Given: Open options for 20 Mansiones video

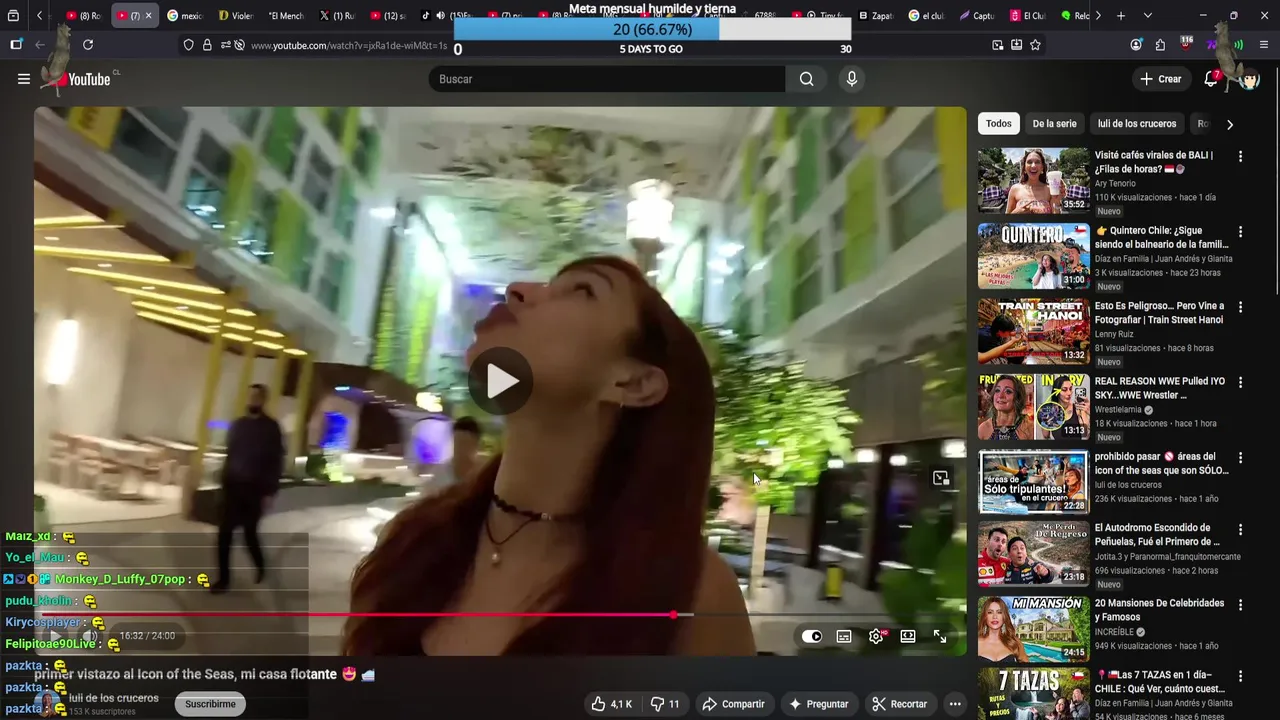Looking at the screenshot, I should pos(1240,605).
